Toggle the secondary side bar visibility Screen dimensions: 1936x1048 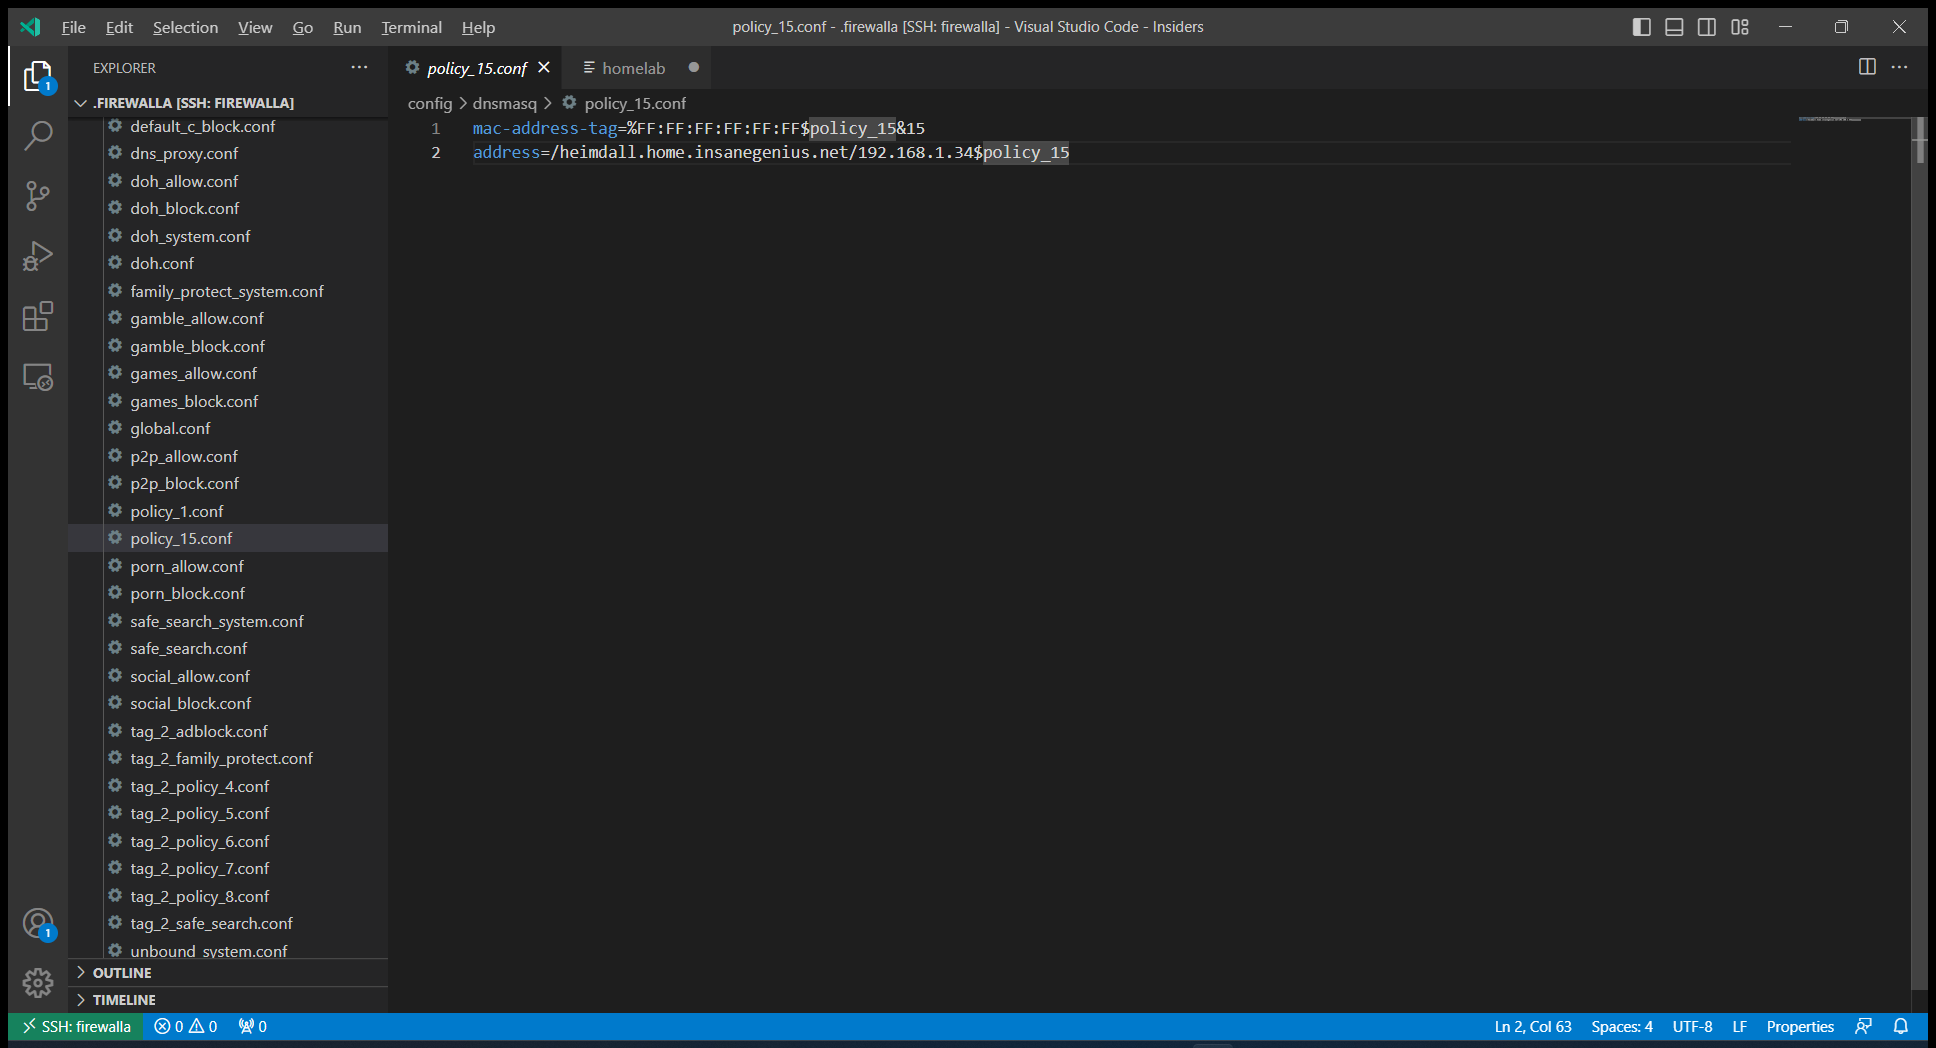[1707, 27]
